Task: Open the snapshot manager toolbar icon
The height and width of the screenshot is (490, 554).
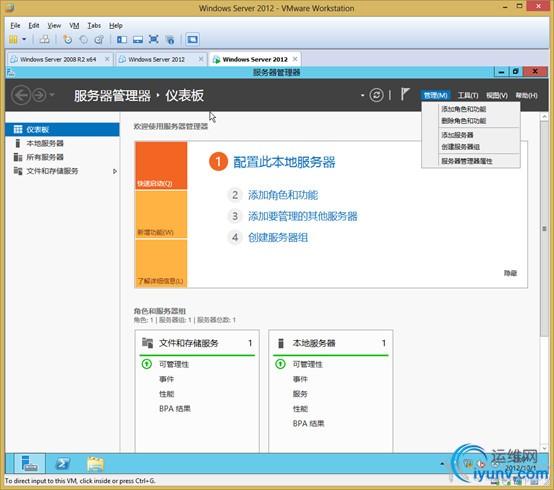Action: pyautogui.click(x=99, y=39)
